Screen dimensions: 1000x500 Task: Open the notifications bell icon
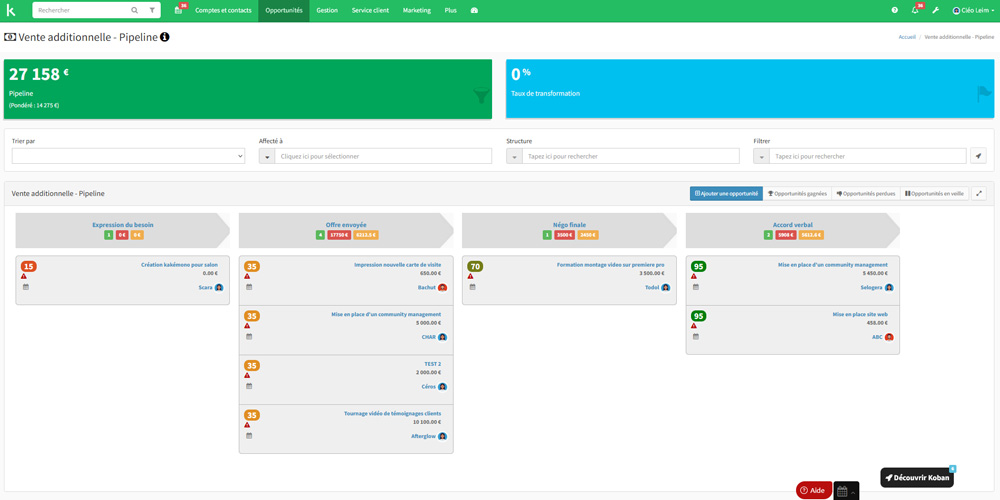914,10
